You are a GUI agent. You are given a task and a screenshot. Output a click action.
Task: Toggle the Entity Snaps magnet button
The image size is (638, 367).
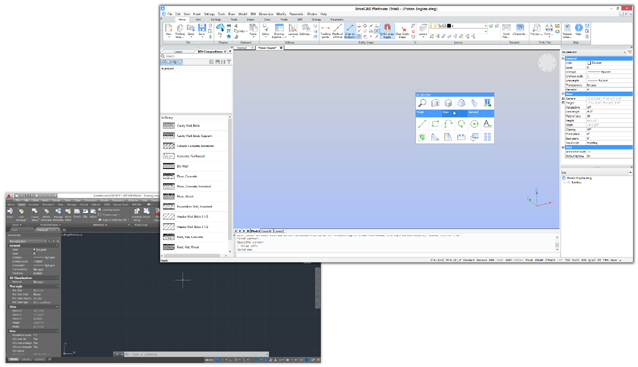point(387,31)
